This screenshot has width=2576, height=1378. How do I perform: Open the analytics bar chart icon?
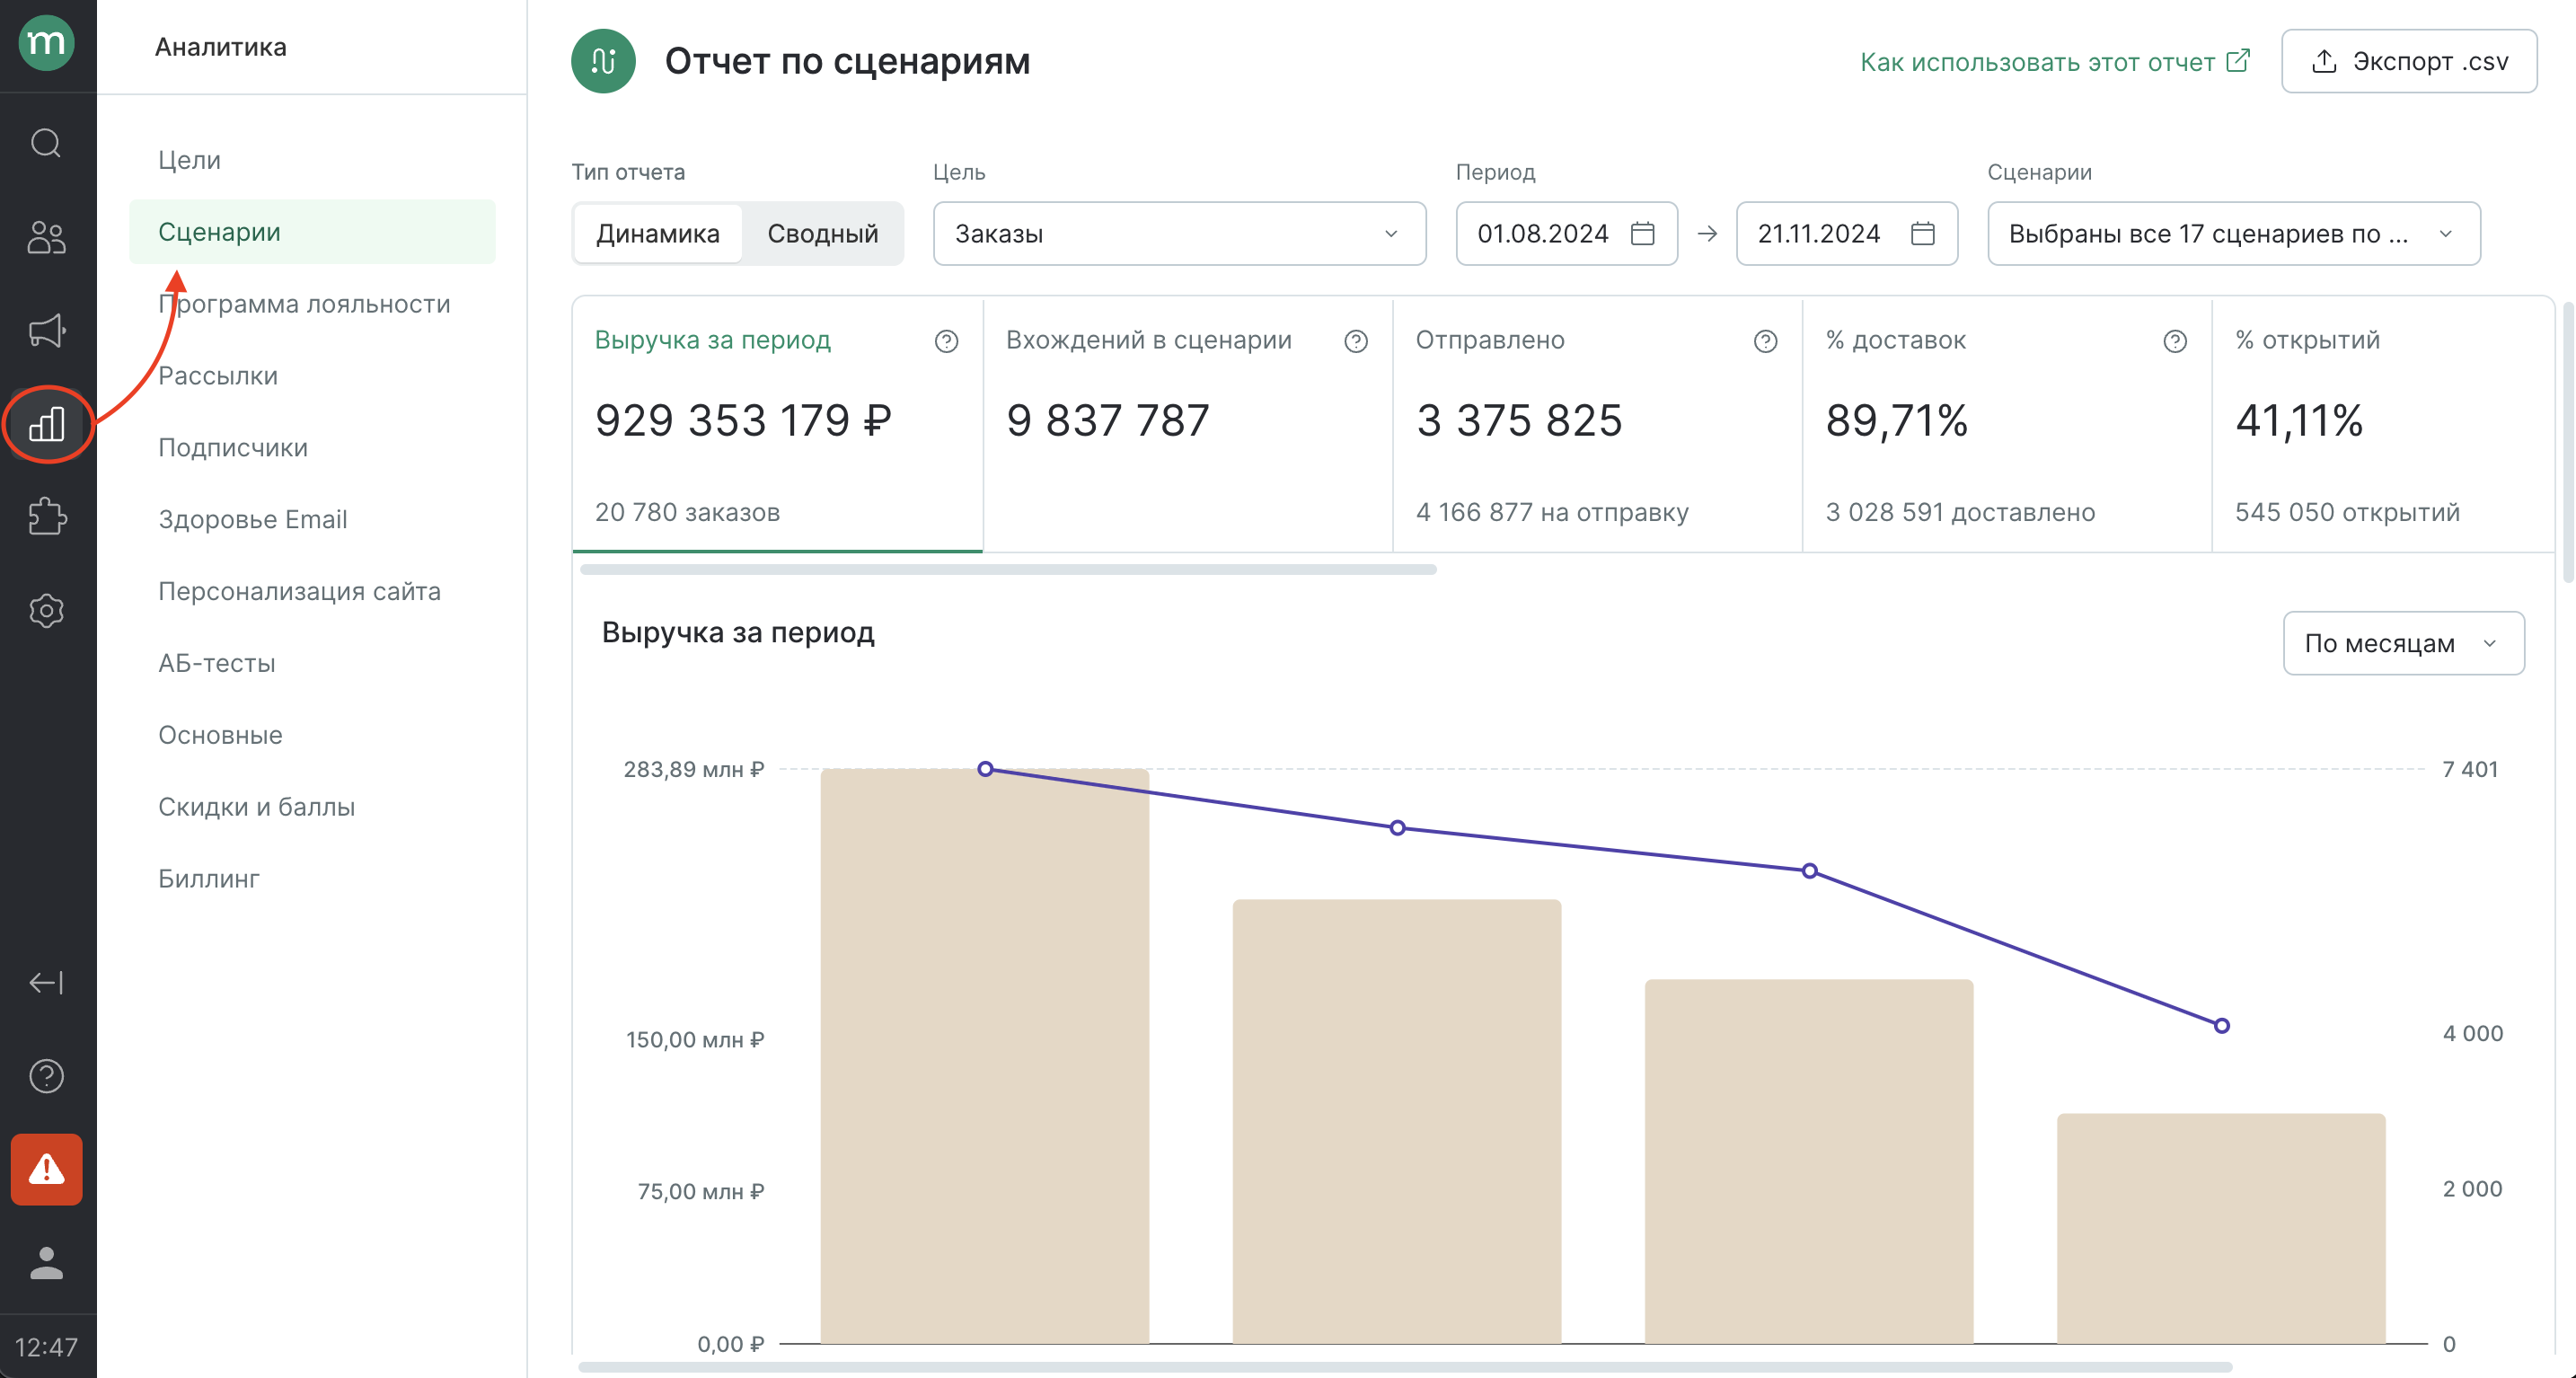46,424
